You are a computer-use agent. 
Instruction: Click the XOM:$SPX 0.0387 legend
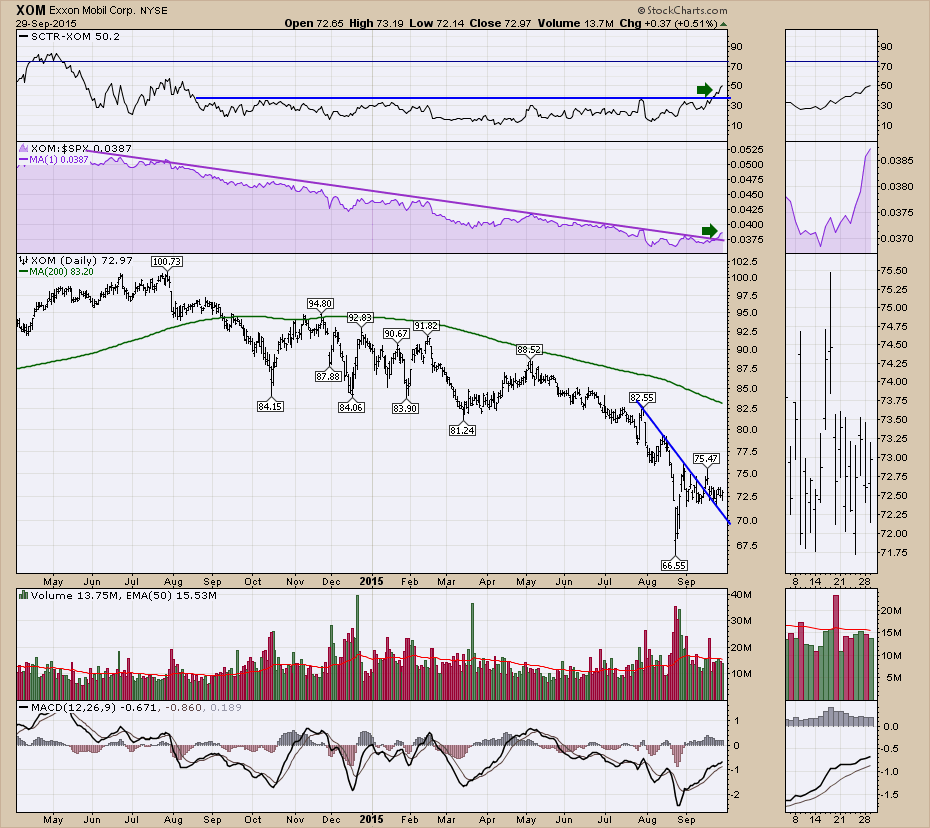(75, 148)
